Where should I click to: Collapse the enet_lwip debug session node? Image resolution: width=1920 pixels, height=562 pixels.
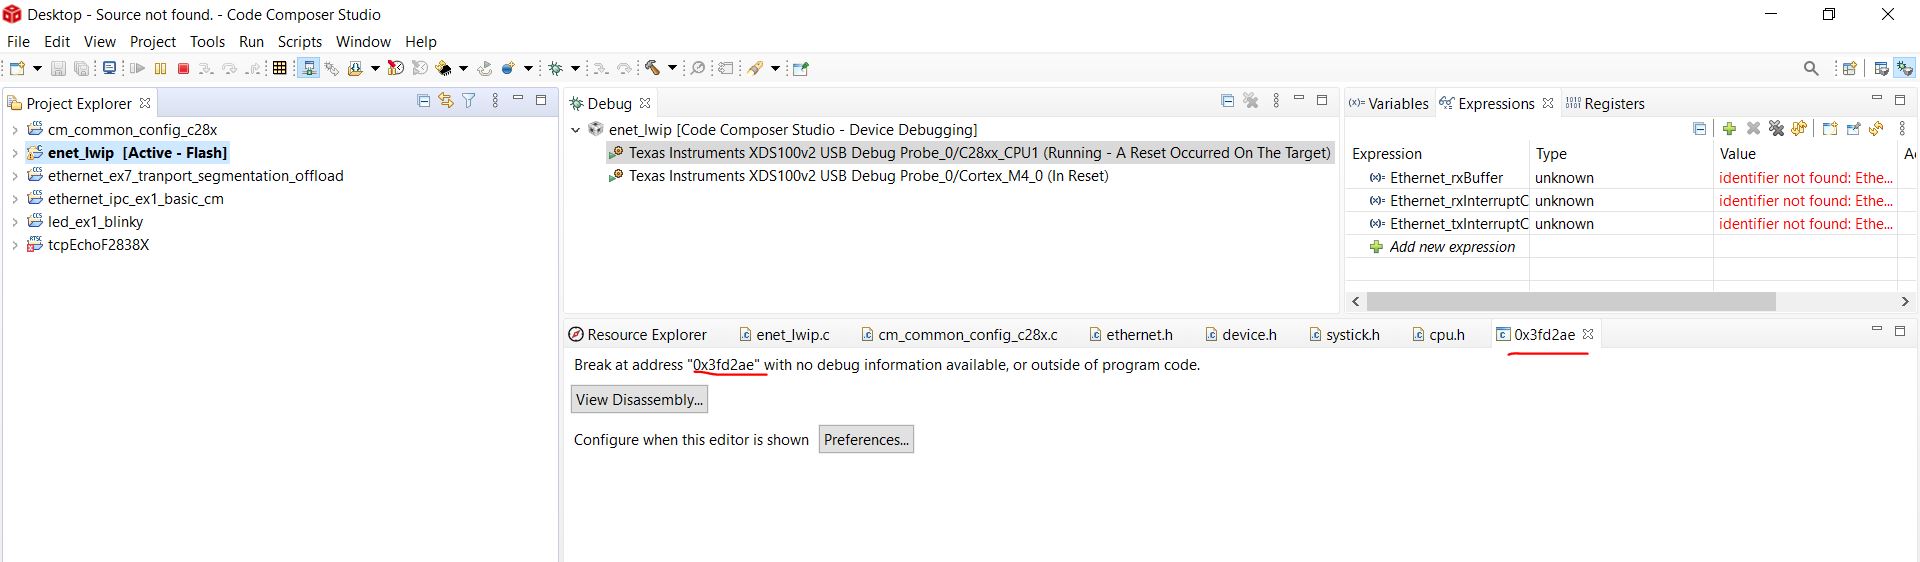pos(576,130)
